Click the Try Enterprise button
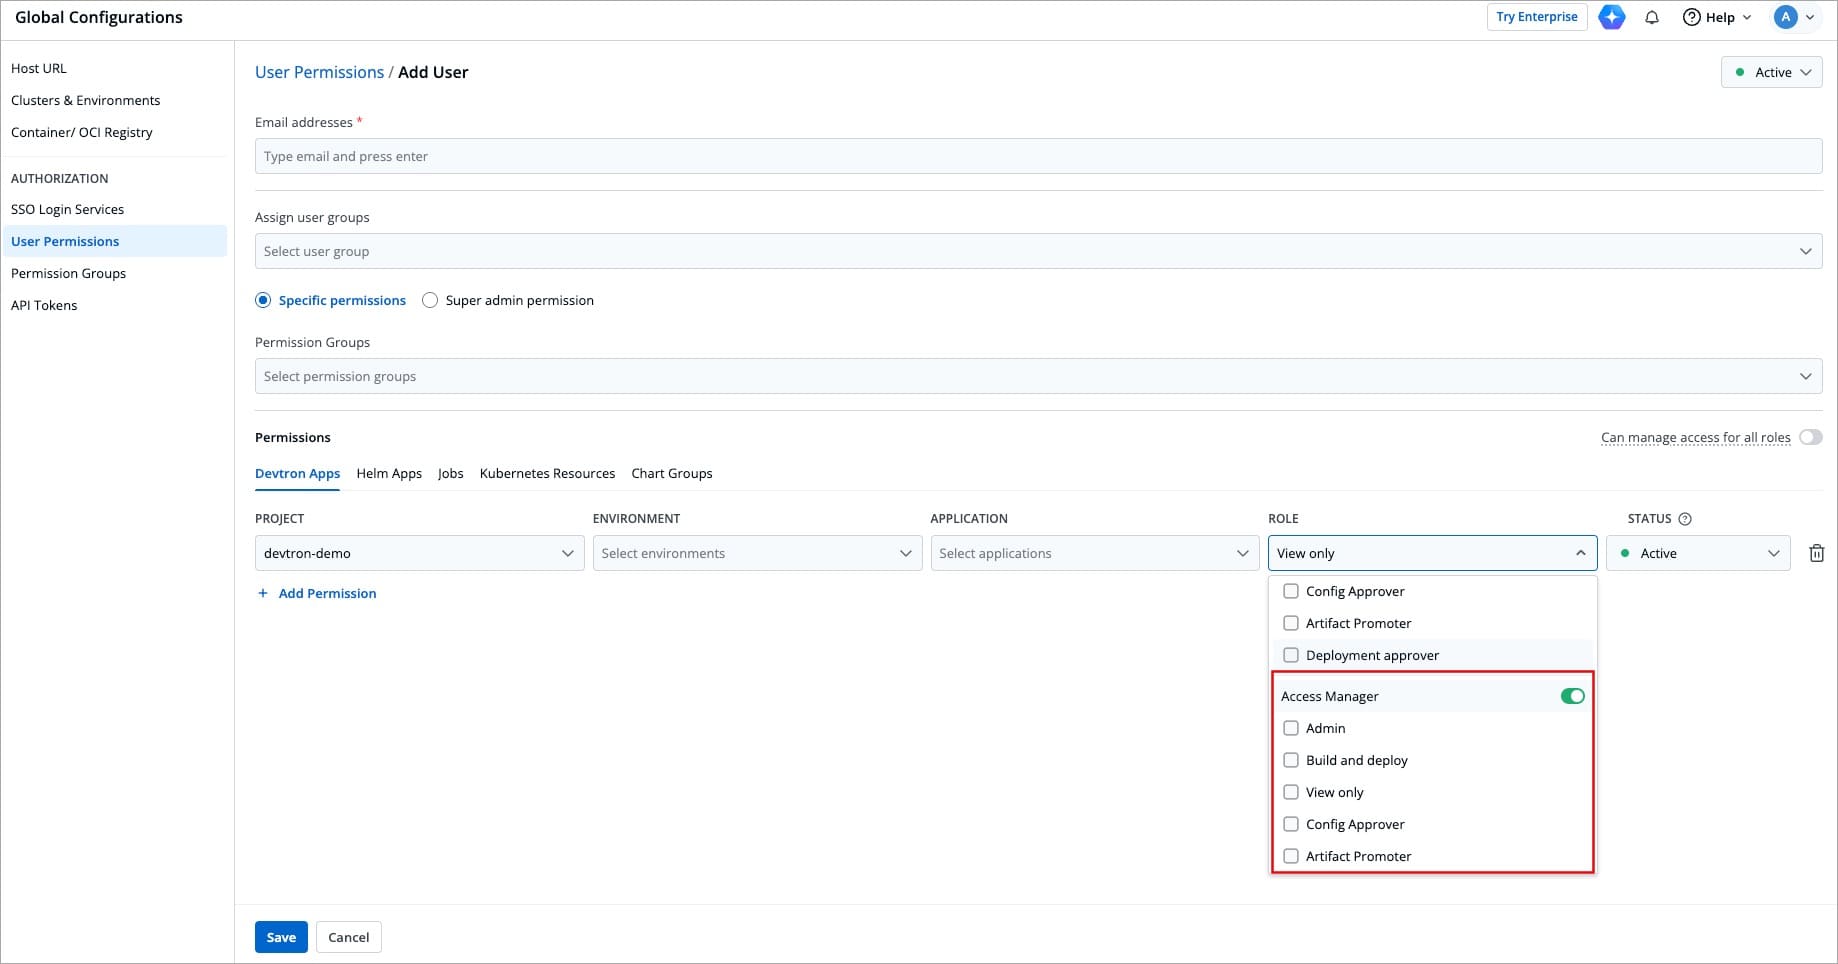Screen dimensions: 1838x964 tap(1536, 17)
